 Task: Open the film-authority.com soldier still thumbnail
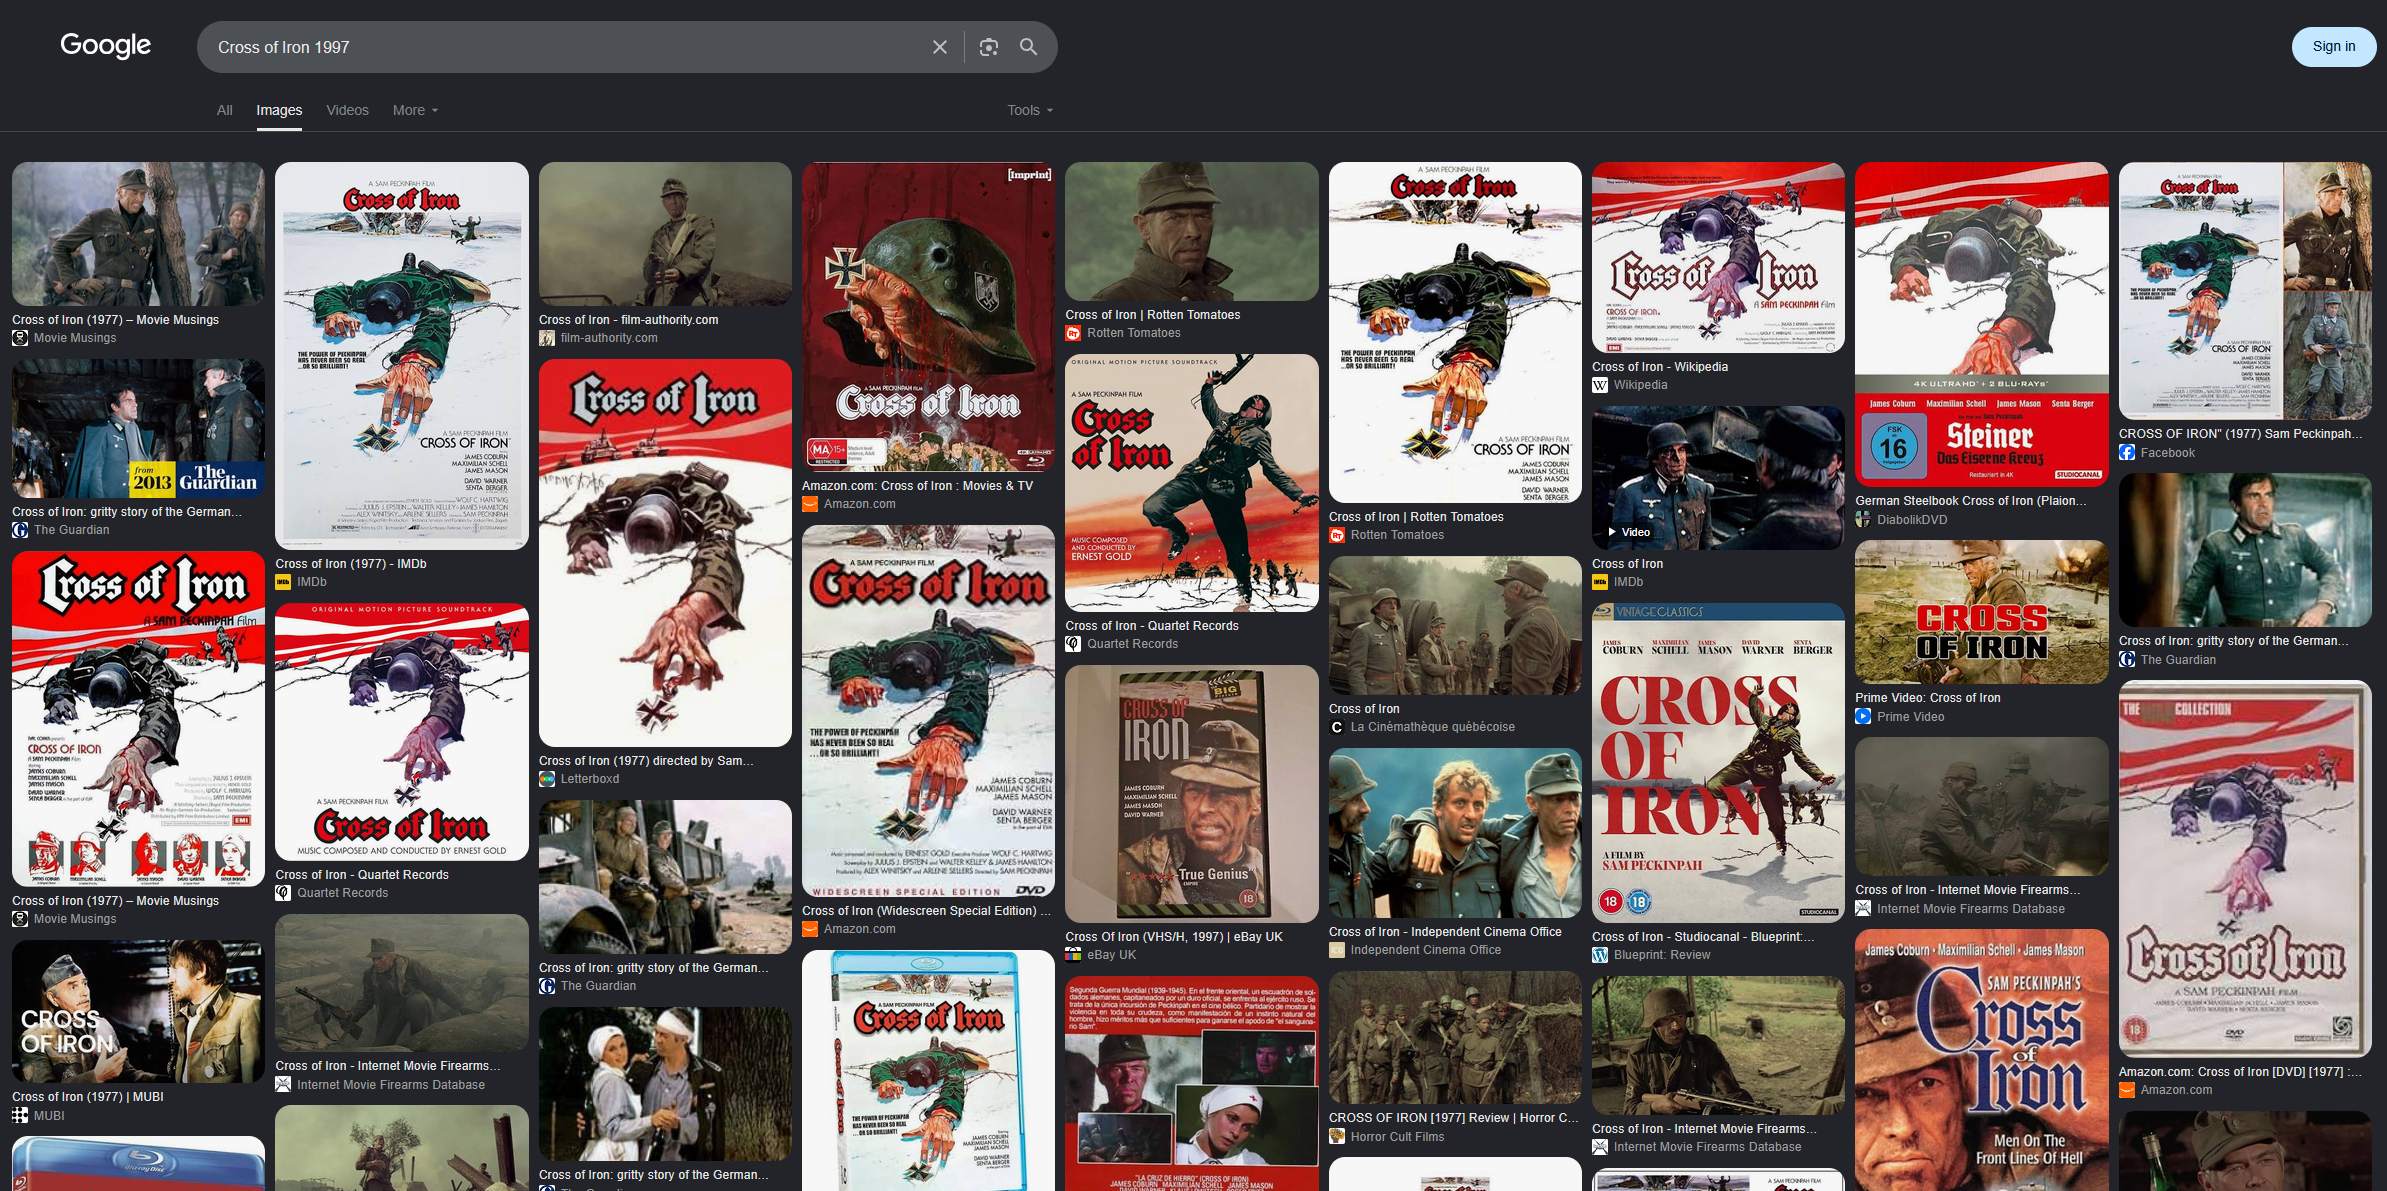[665, 234]
